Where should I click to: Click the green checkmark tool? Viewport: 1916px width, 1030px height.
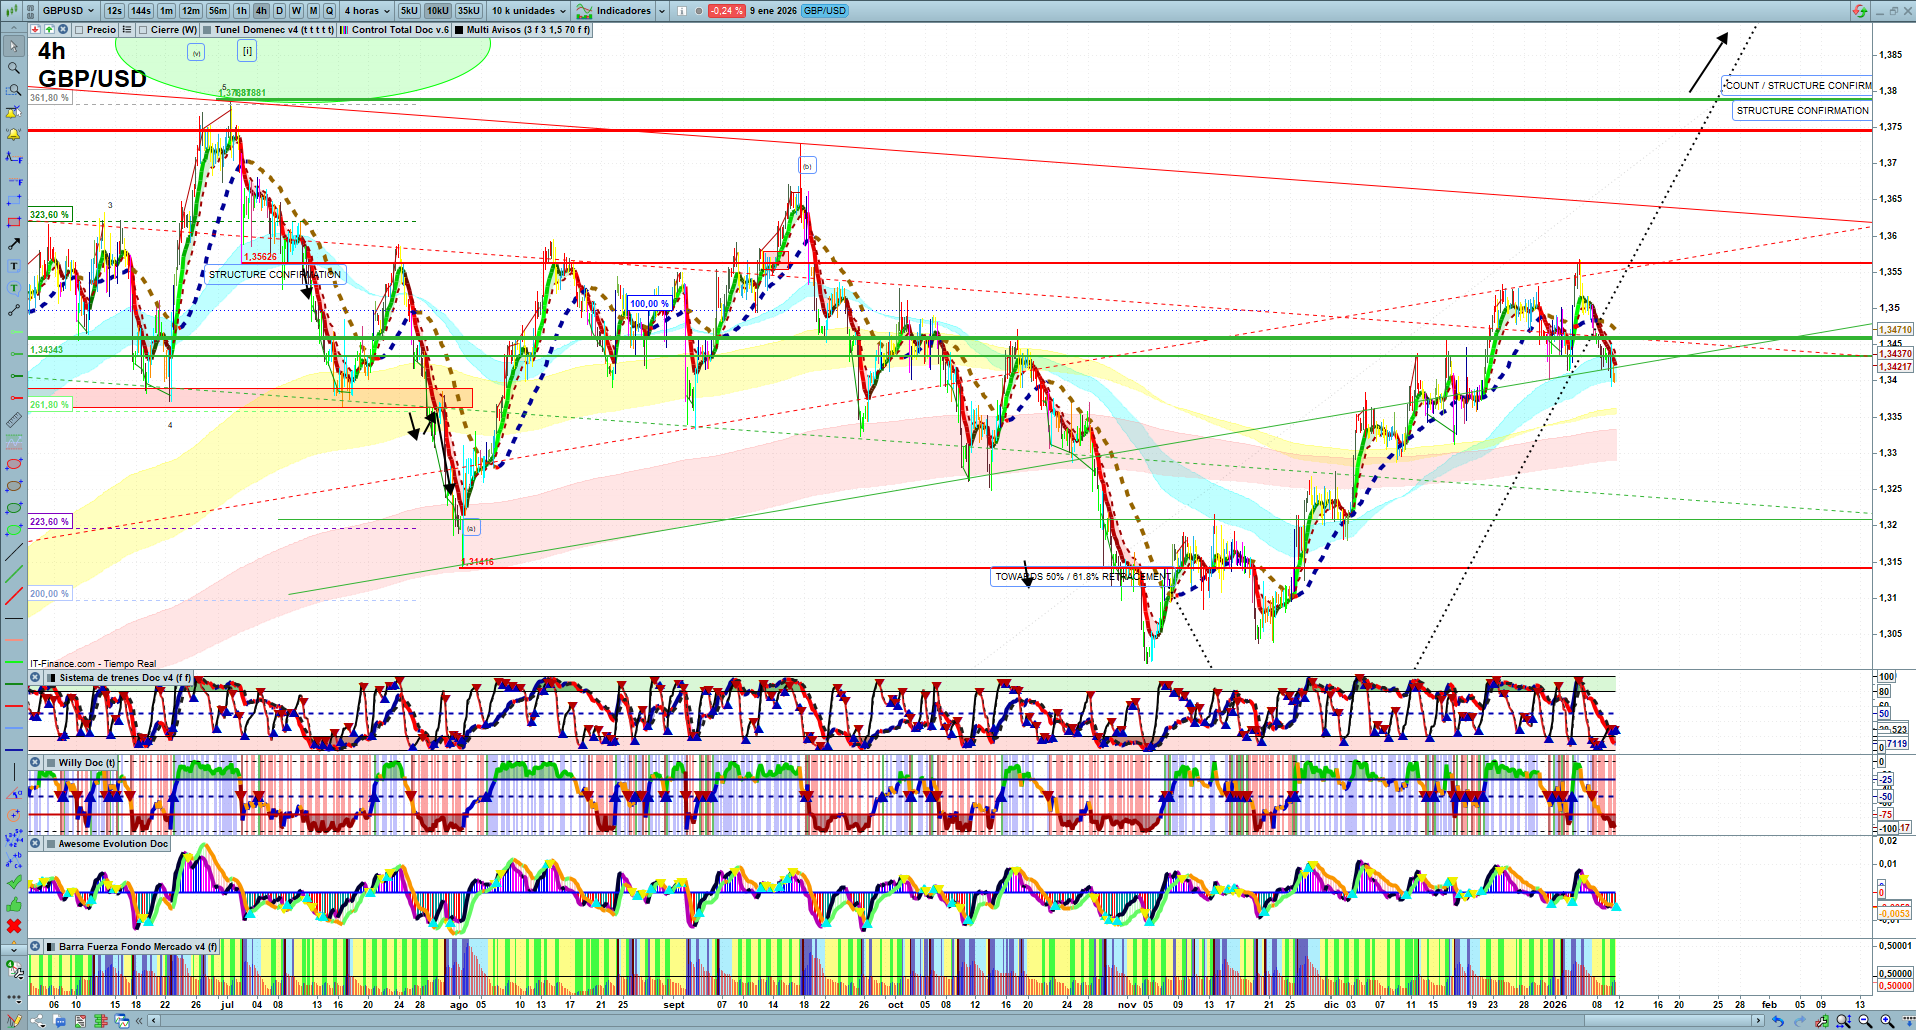pos(14,882)
